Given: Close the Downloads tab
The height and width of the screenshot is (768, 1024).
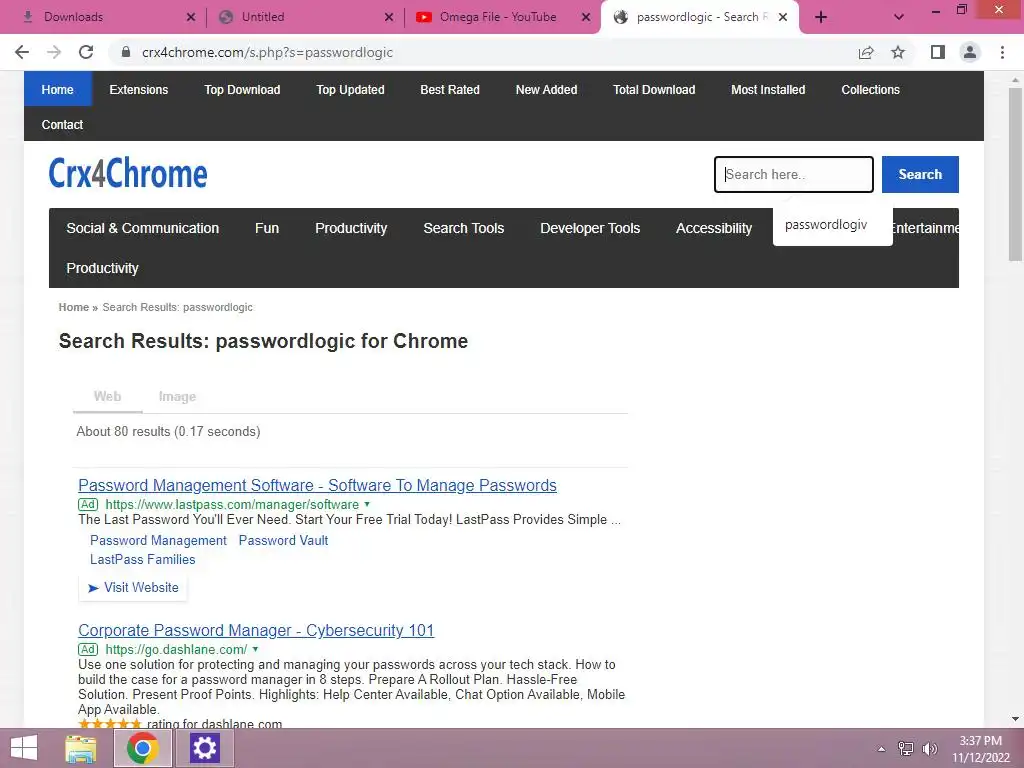Looking at the screenshot, I should coord(191,17).
